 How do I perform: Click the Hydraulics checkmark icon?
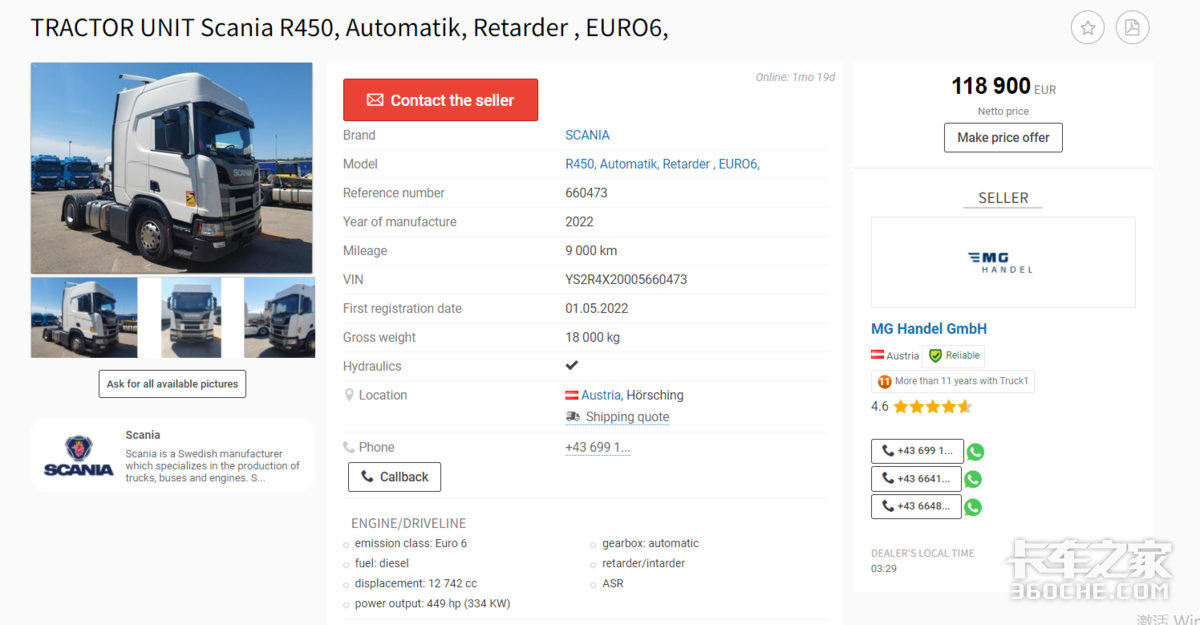click(x=572, y=366)
